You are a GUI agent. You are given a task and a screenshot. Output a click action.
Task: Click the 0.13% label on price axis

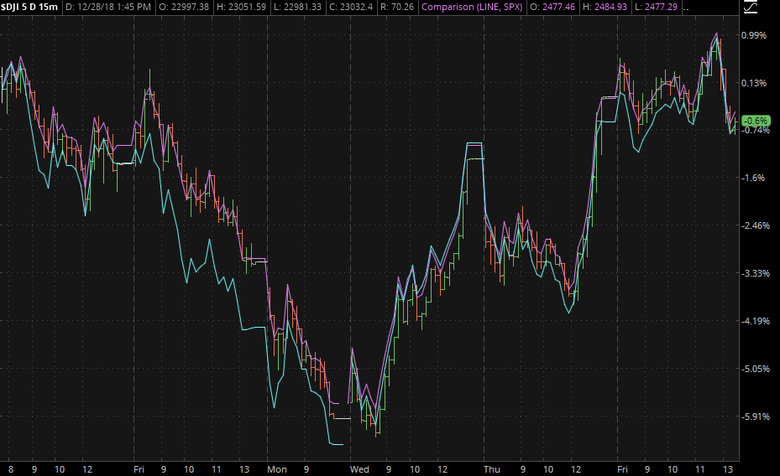click(754, 83)
